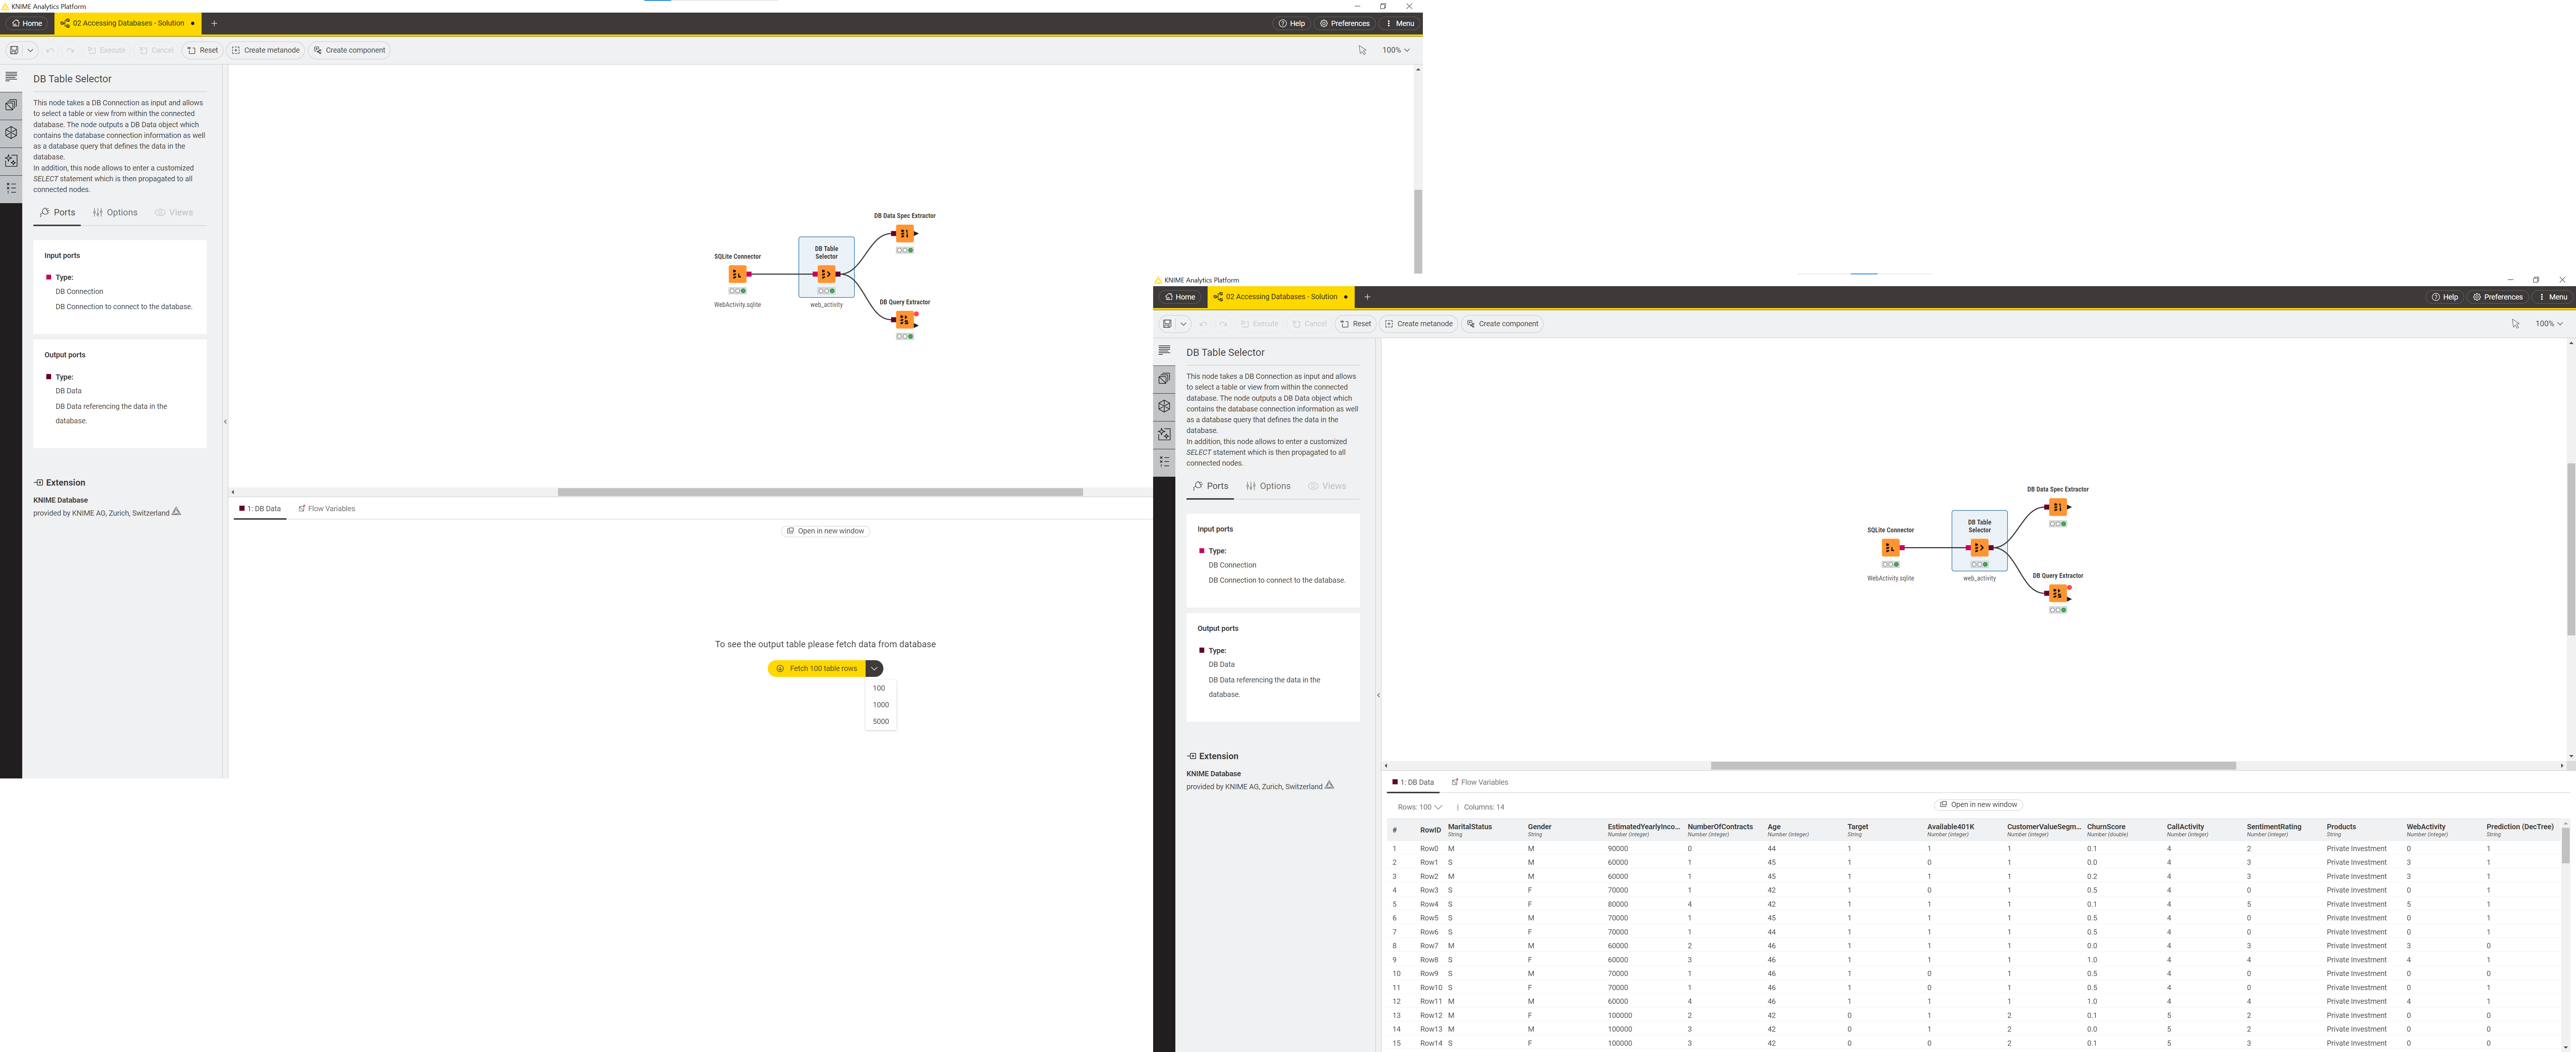Click the undo arrow in the left window toolbar
This screenshot has width=2576, height=1052.
pyautogui.click(x=50, y=50)
